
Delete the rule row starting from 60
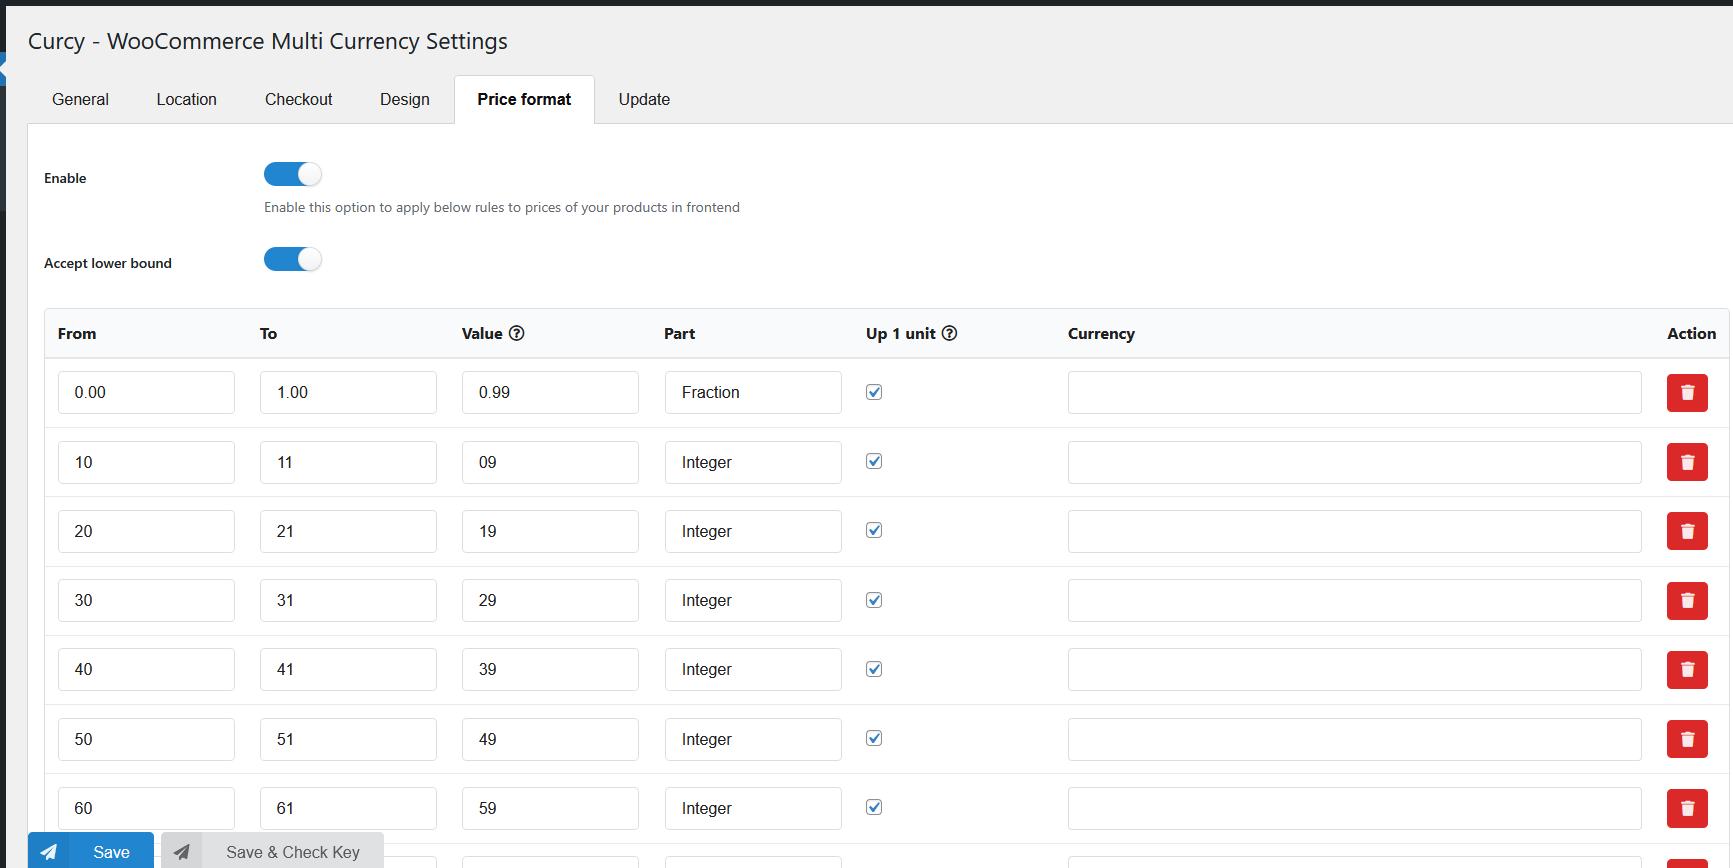click(1687, 808)
